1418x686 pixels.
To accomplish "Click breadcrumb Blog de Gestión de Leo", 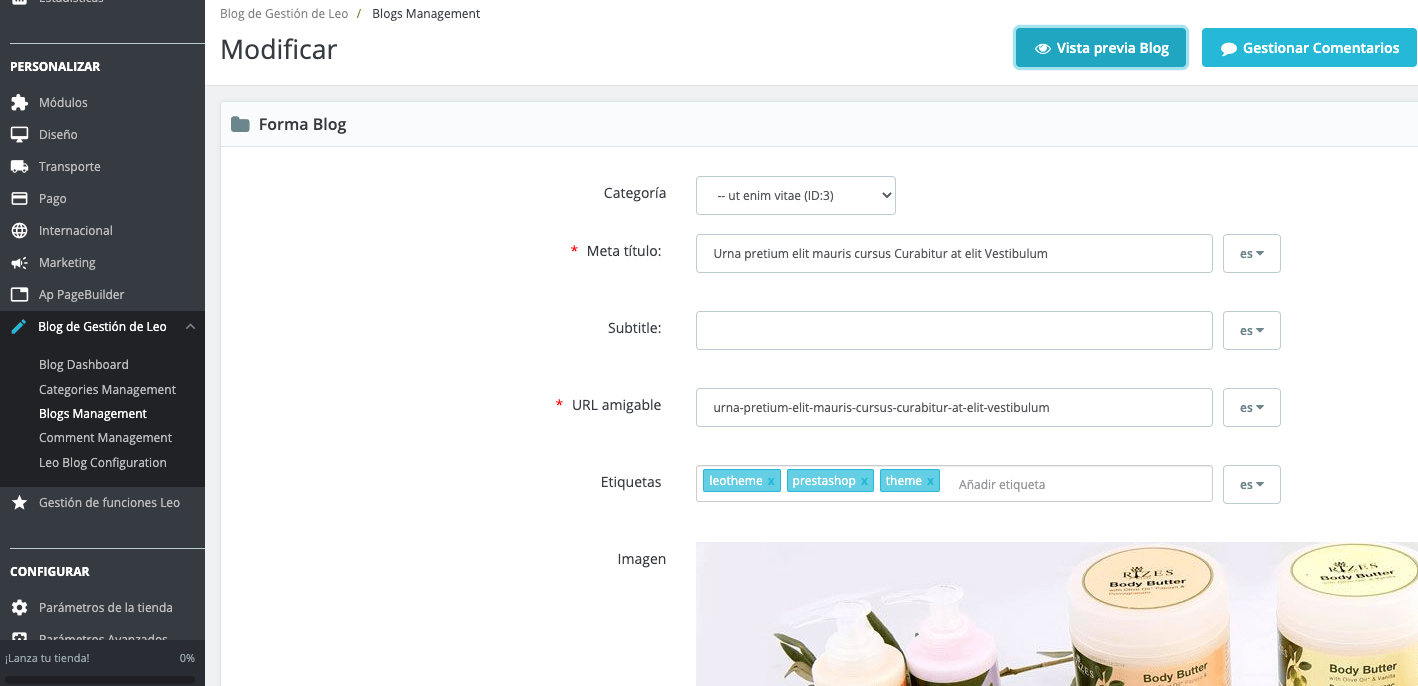I will click(284, 14).
